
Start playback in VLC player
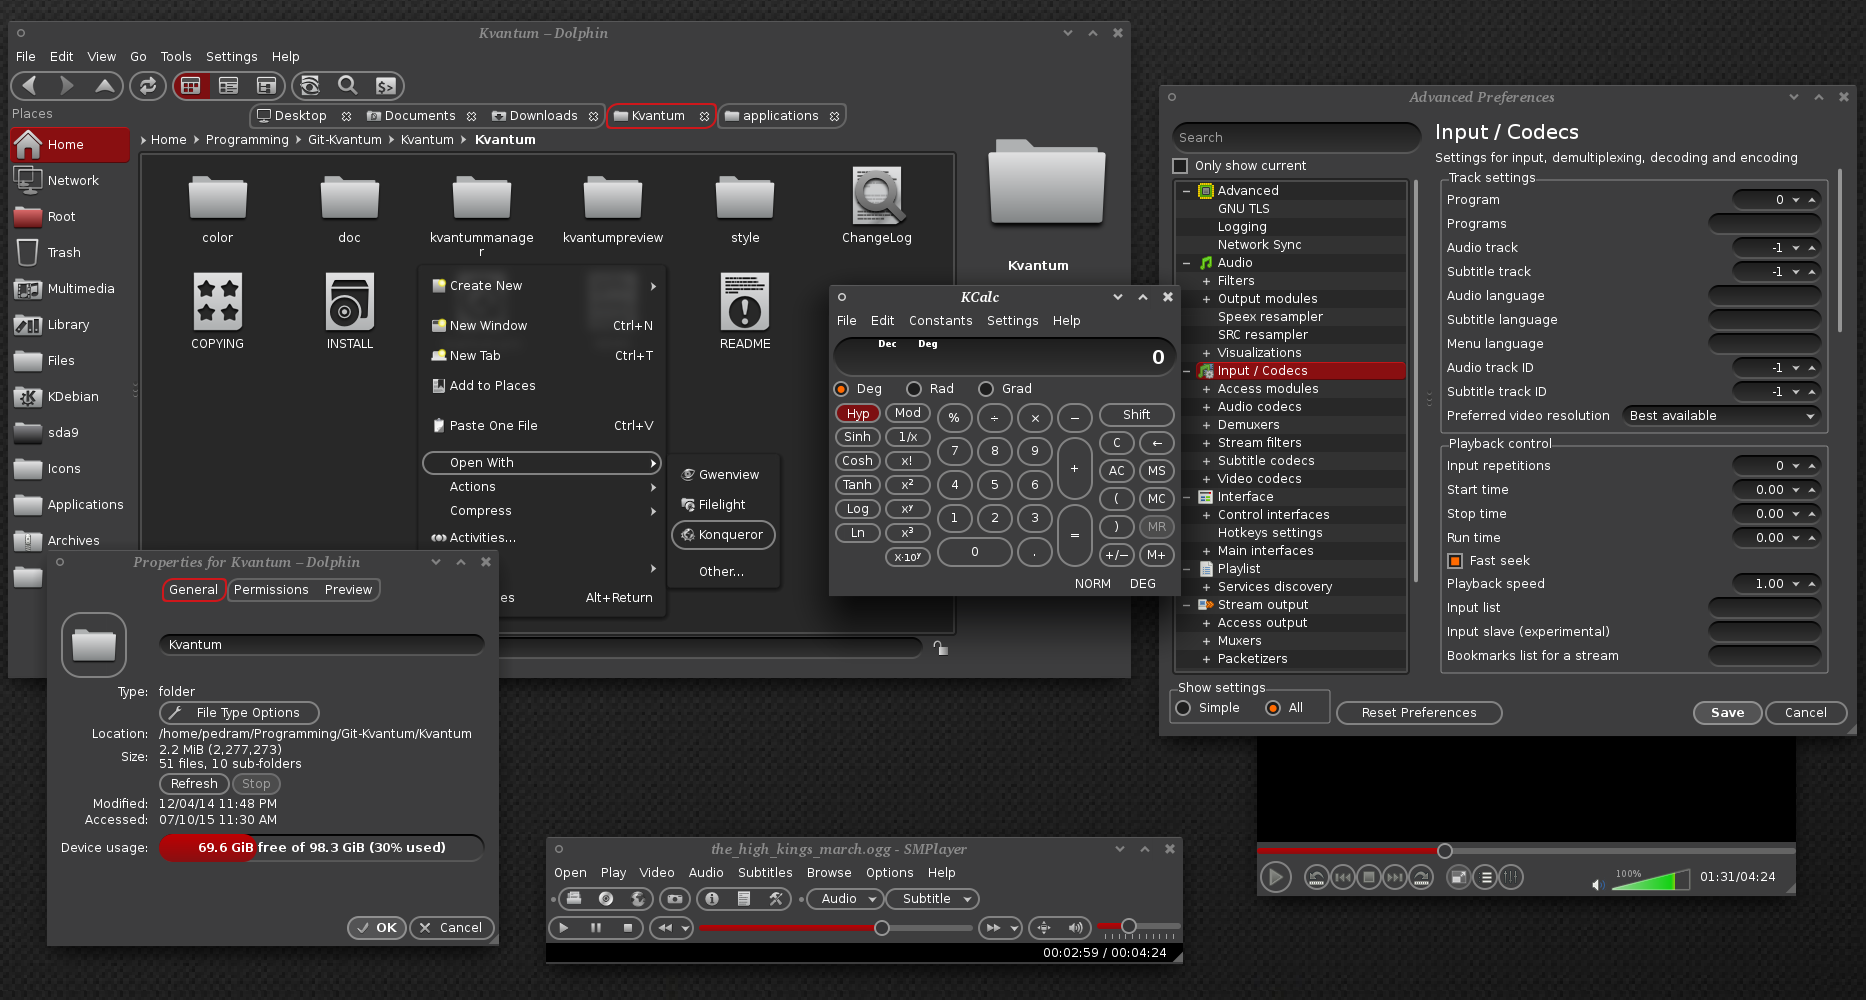point(1275,878)
